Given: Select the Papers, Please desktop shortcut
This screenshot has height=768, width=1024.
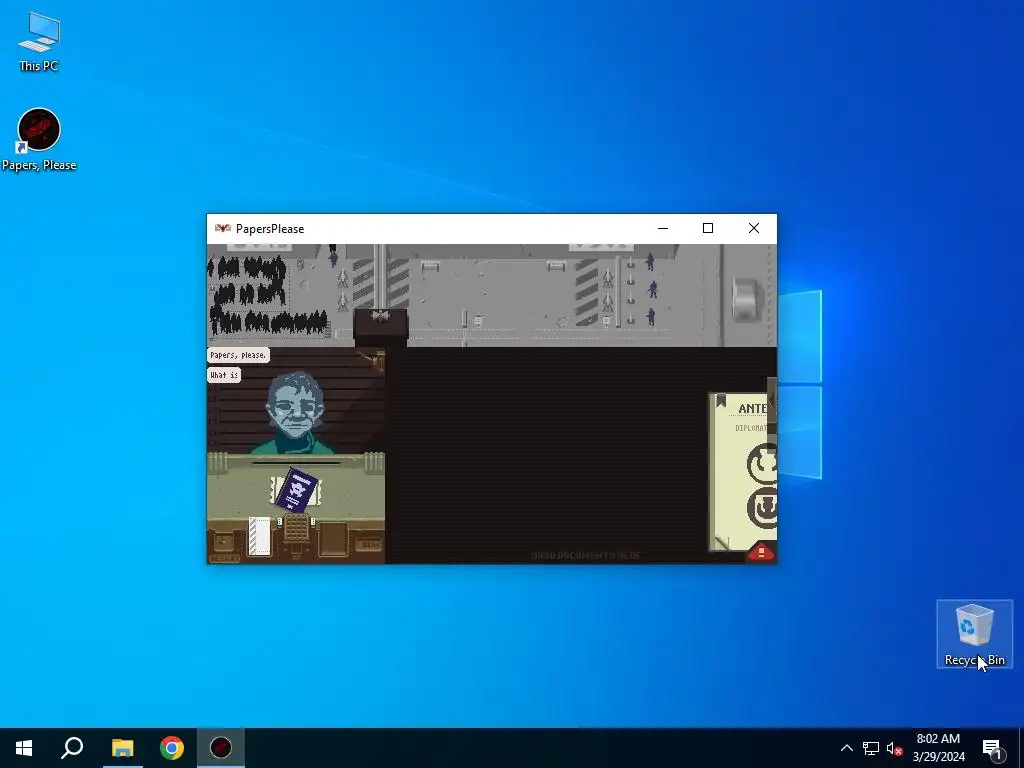Looking at the screenshot, I should (x=39, y=140).
